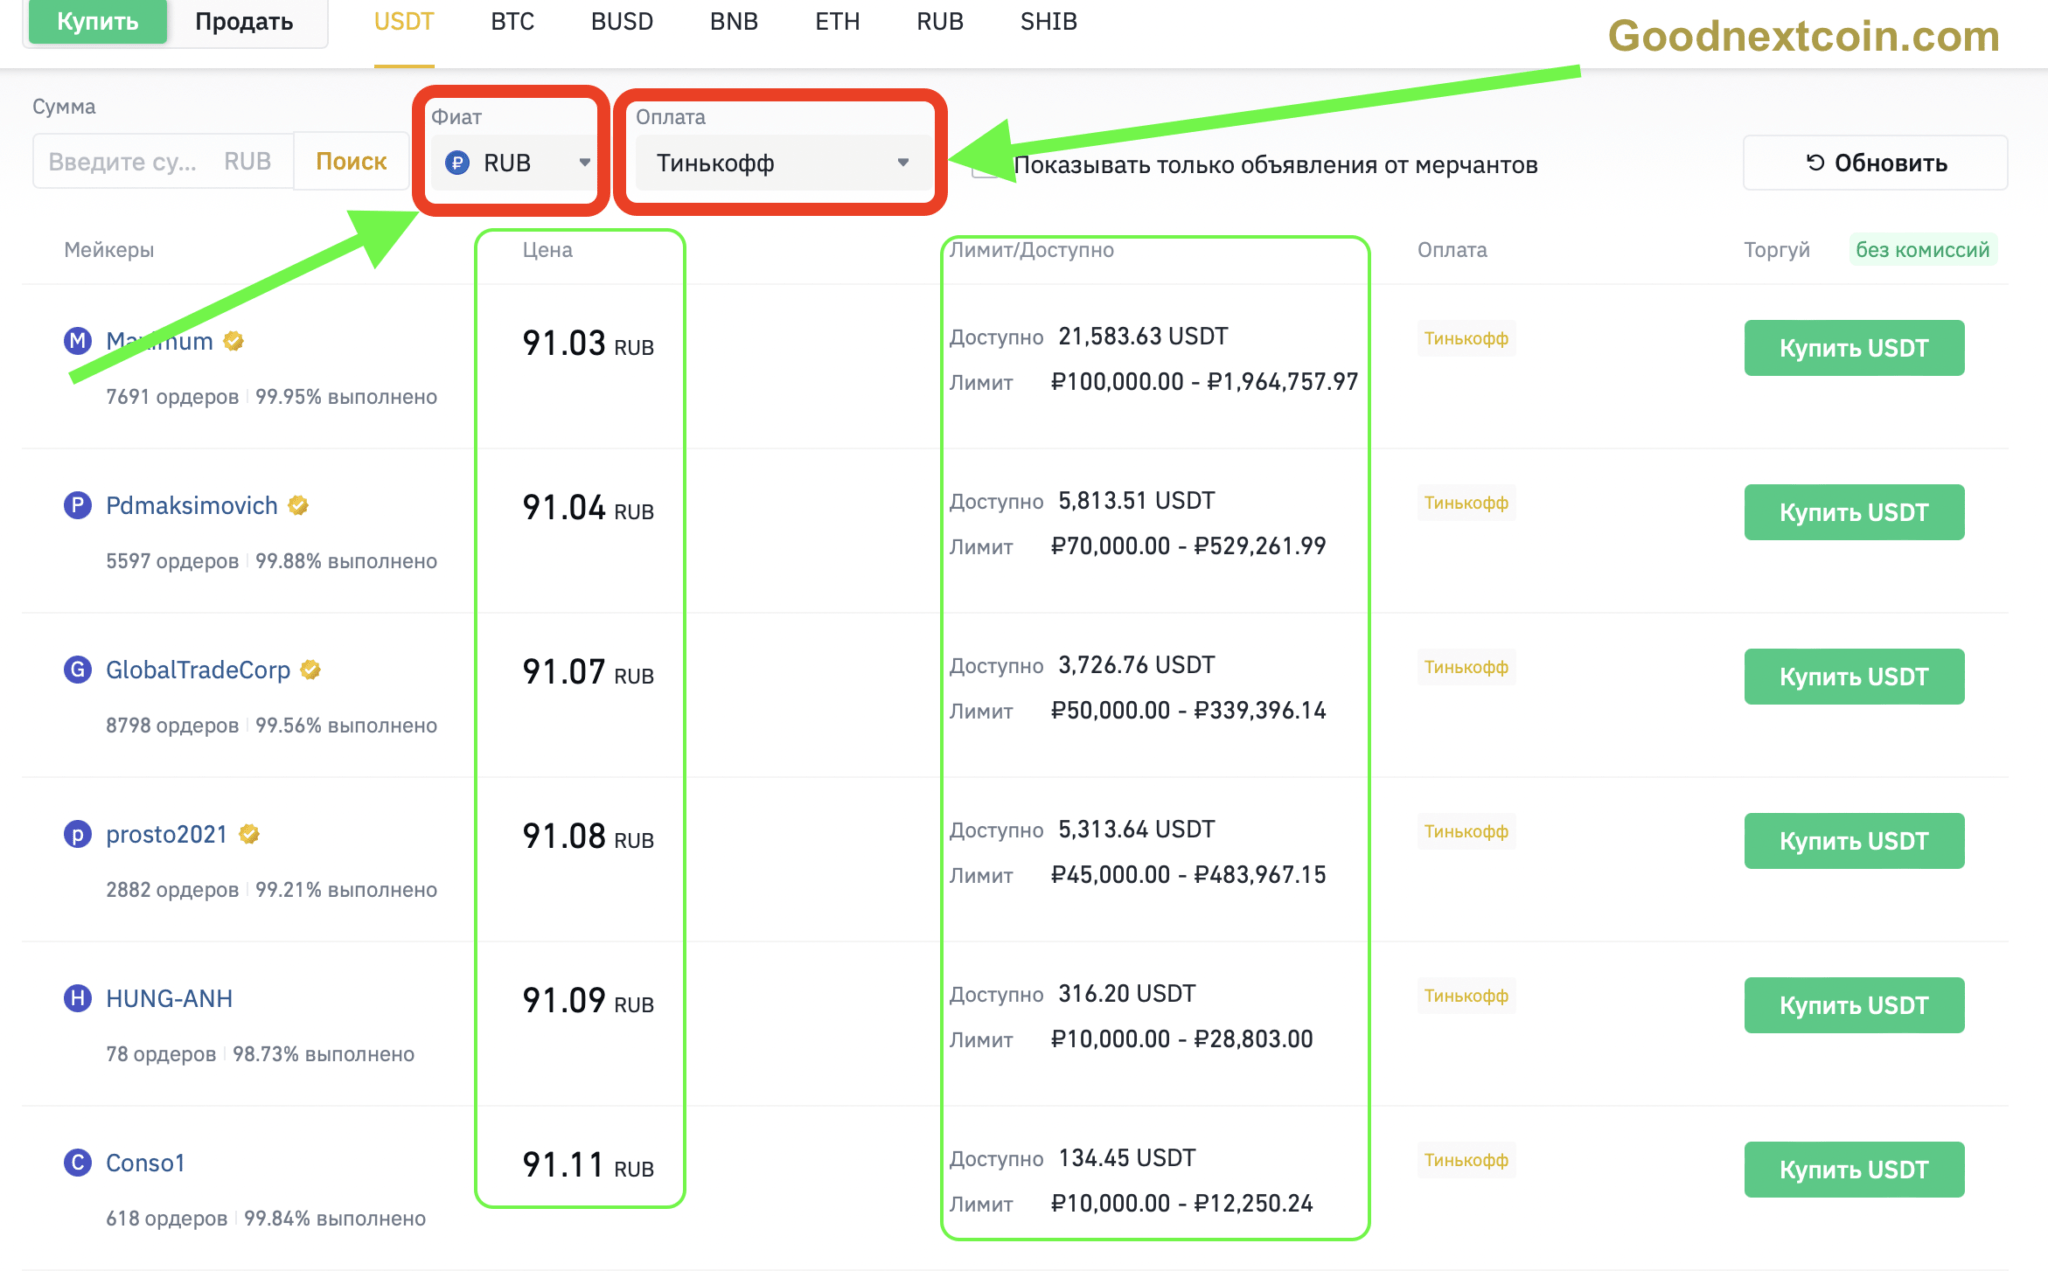Image resolution: width=2048 pixels, height=1271 pixels.
Task: Click the verified badge next to prosto2021
Action: click(x=249, y=834)
